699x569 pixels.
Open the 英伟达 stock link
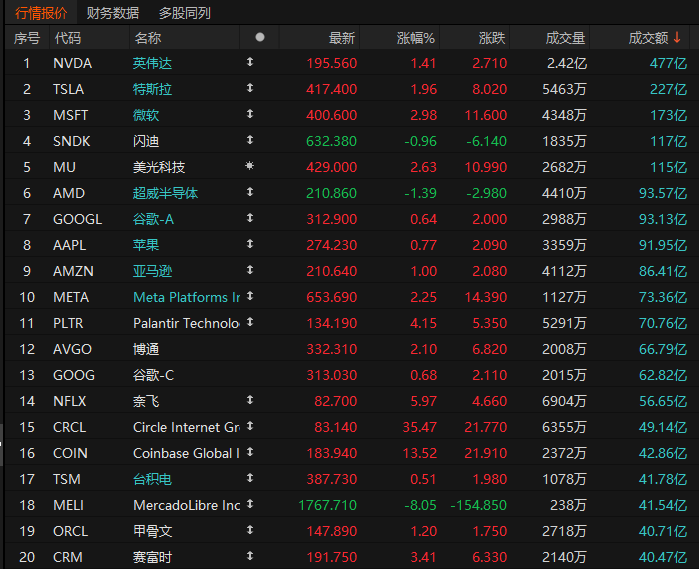point(152,63)
